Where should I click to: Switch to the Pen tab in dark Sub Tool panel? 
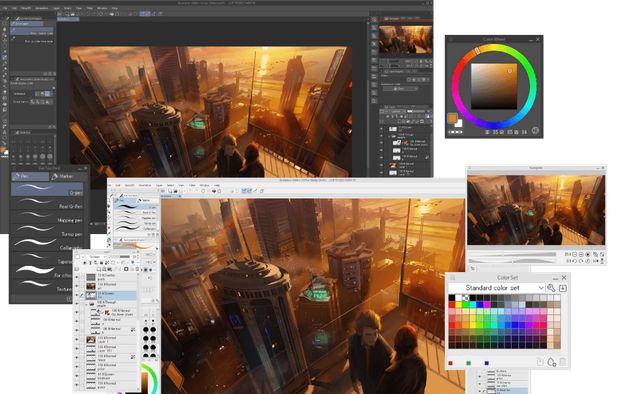point(30,176)
